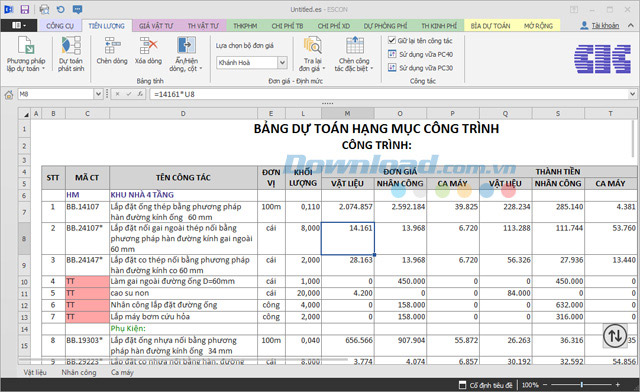The image size is (640, 392).
Task: Open the name box dropdown arrow
Action: click(x=98, y=94)
